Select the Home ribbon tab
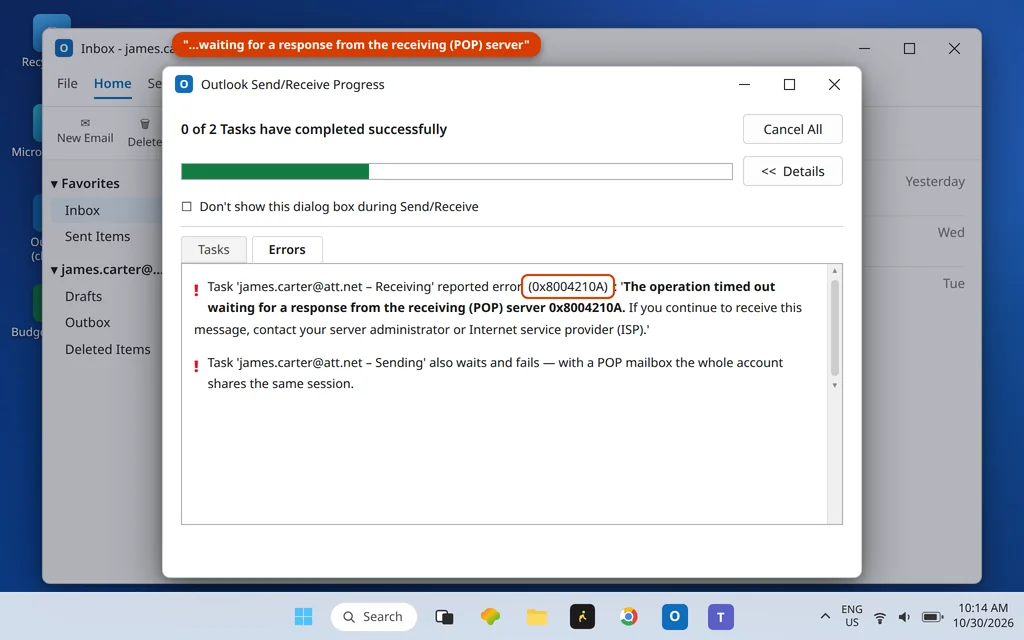Screen dimensions: 1024x640 [112, 84]
